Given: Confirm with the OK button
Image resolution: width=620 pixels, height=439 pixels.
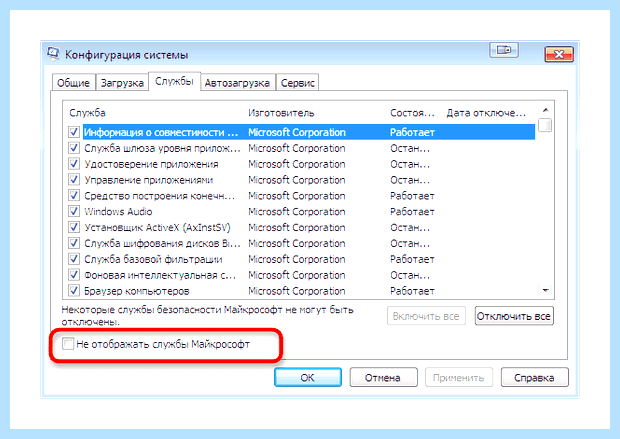Looking at the screenshot, I should [308, 377].
